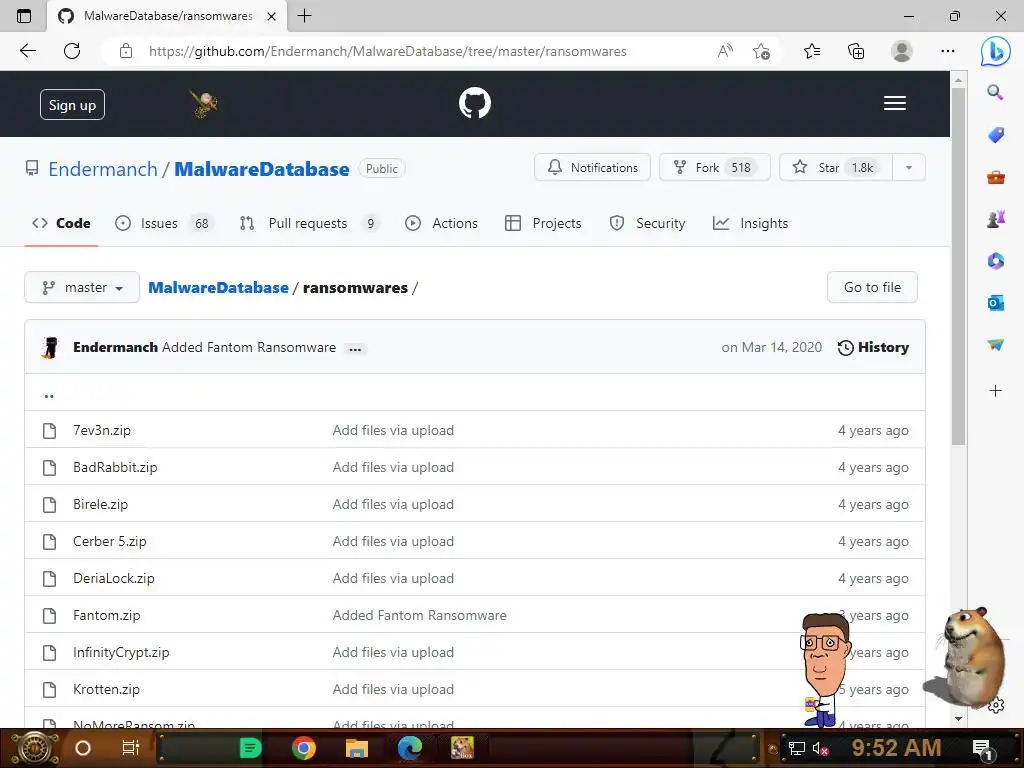Expand commit message ellipsis
Viewport: 1024px width, 768px height.
pos(355,349)
